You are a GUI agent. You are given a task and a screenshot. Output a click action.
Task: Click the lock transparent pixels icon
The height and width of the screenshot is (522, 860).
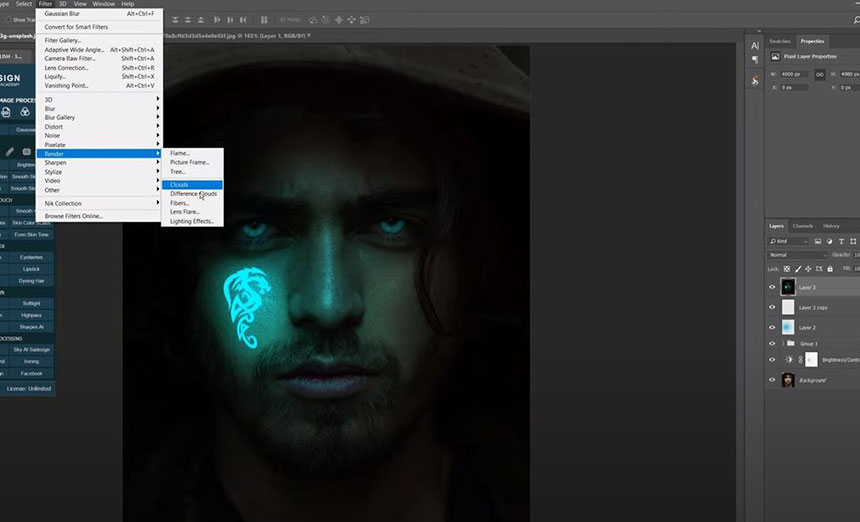pyautogui.click(x=786, y=269)
